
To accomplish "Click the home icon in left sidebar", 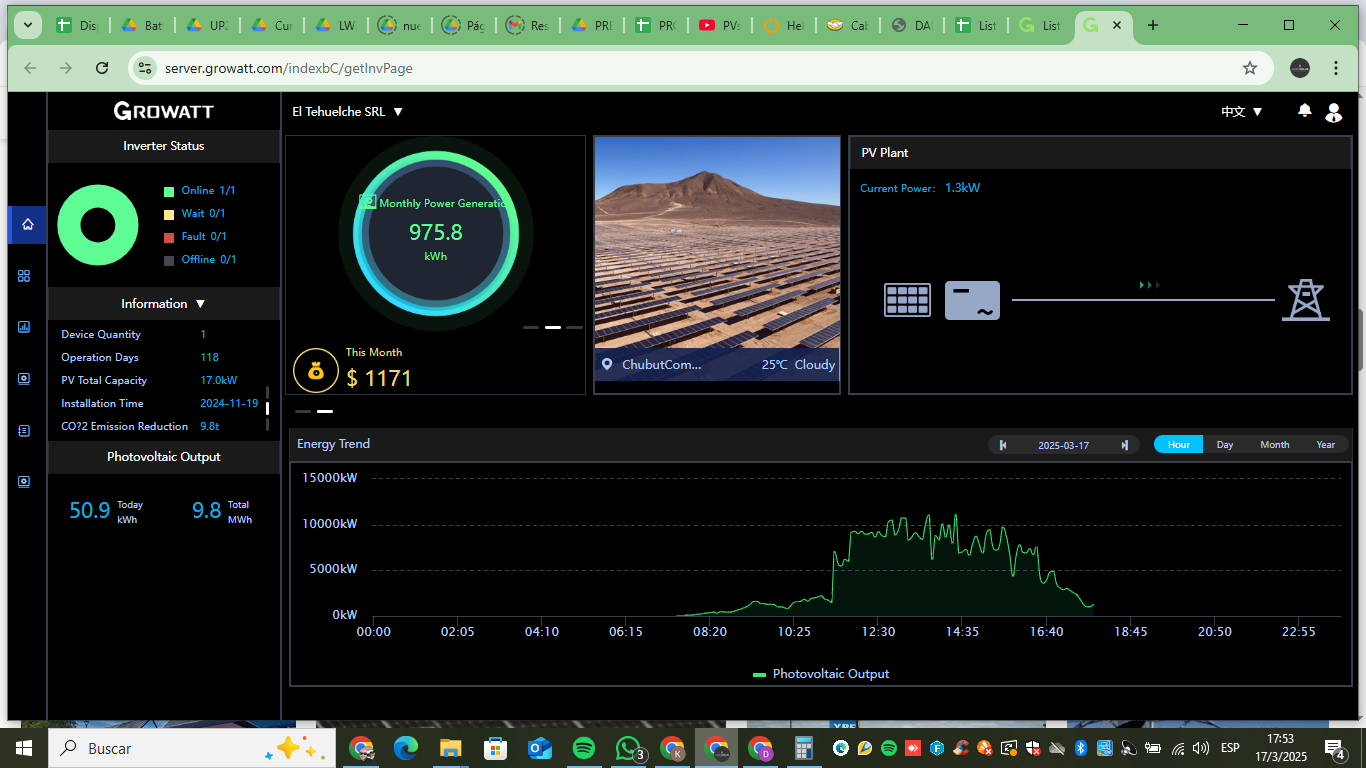I will coord(27,225).
